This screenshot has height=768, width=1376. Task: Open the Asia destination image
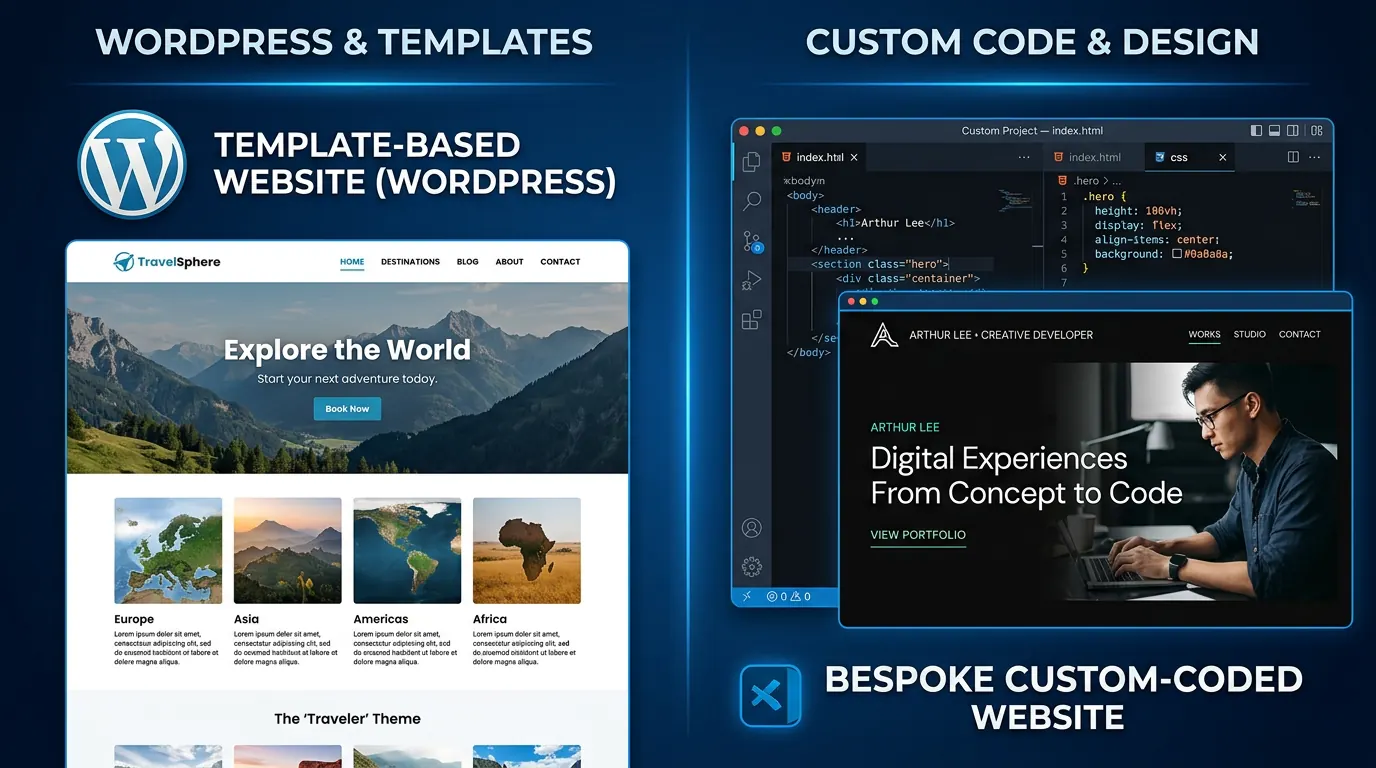click(x=287, y=551)
